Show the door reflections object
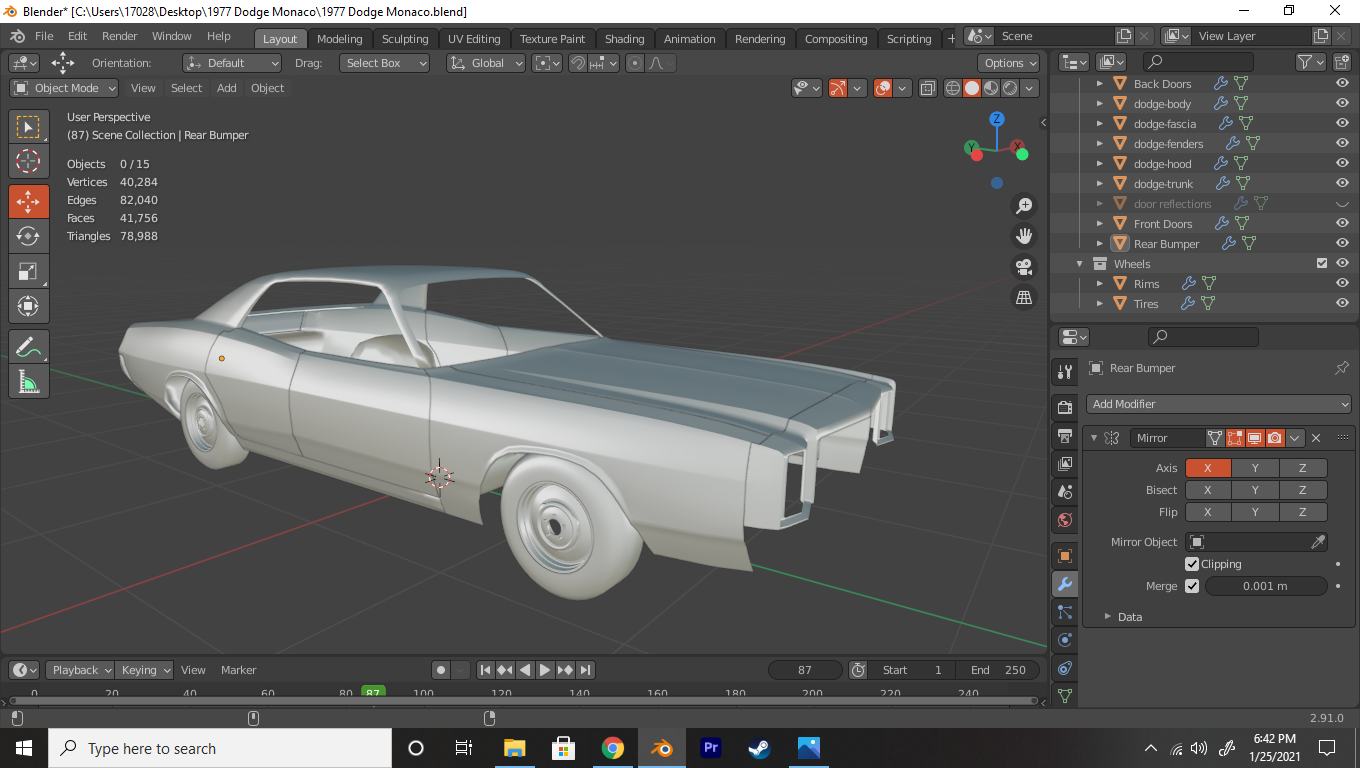Screen dimensions: 1360x768 tap(1342, 204)
